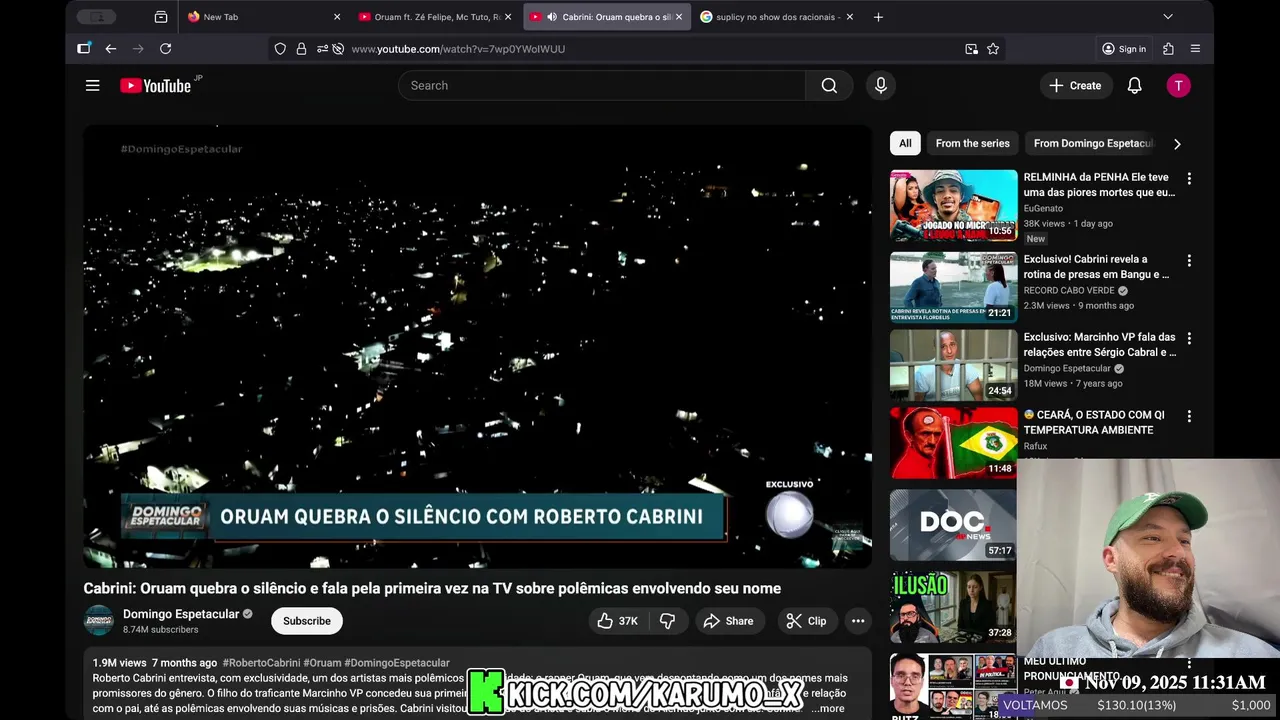Viewport: 1280px width, 720px height.
Task: Subscribe to Domingo Espetacular
Action: point(307,621)
